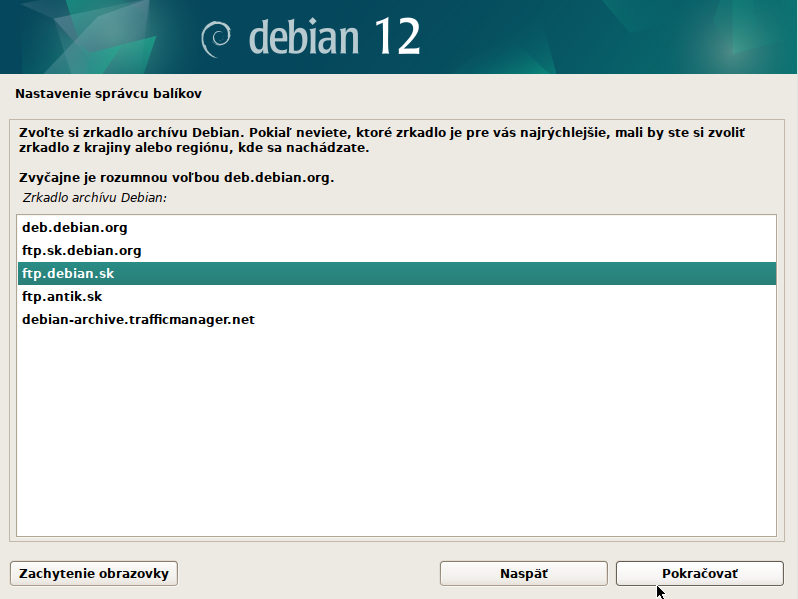Click the "Zrkadlo archívu Debian:" label
Screen dimensions: 798x599
click(94, 198)
